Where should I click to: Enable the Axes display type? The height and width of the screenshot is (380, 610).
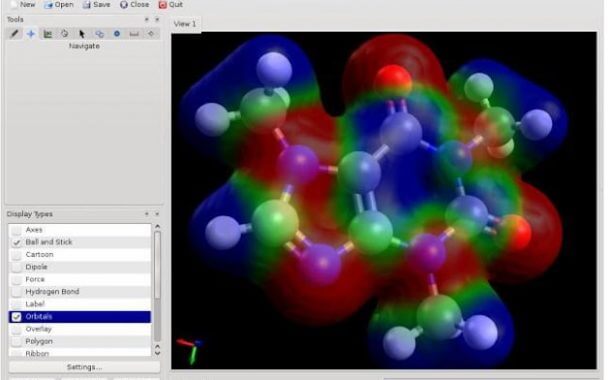click(x=16, y=230)
